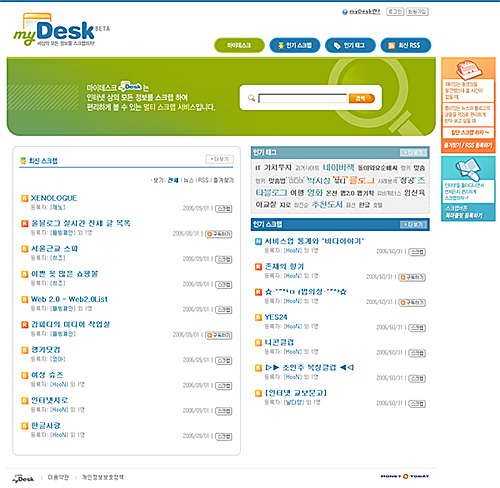Click the MONEY TODAY footer logo
The image size is (500, 488).
tap(405, 476)
